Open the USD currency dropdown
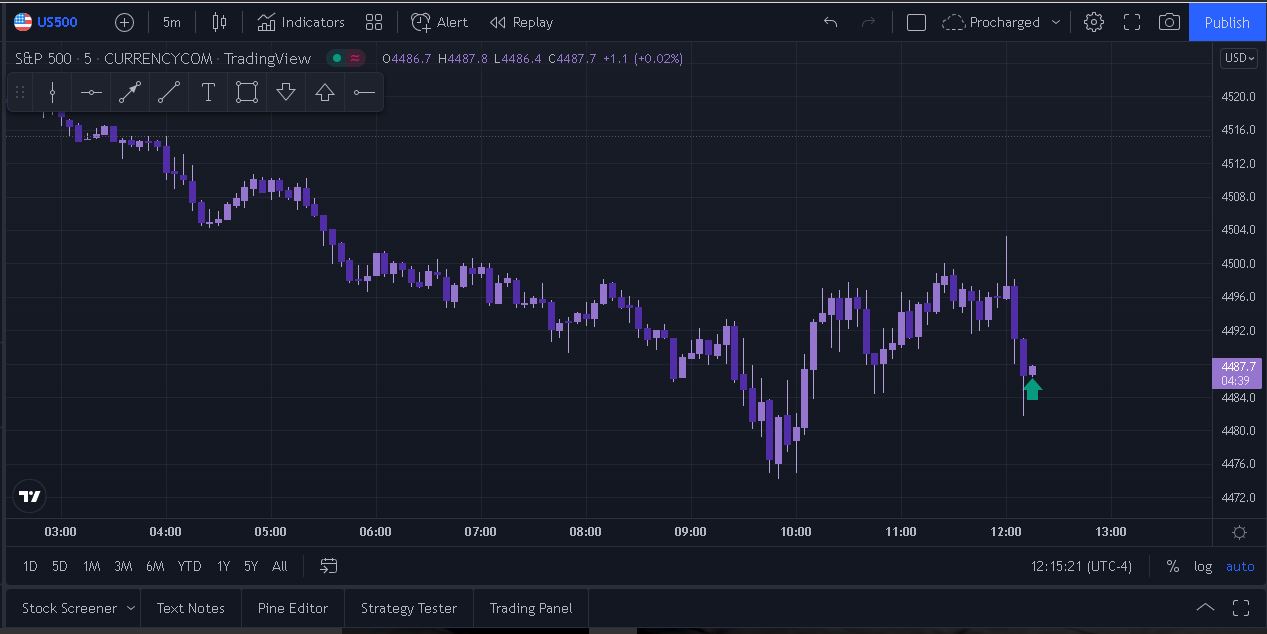Viewport: 1267px width, 634px height. [x=1238, y=58]
